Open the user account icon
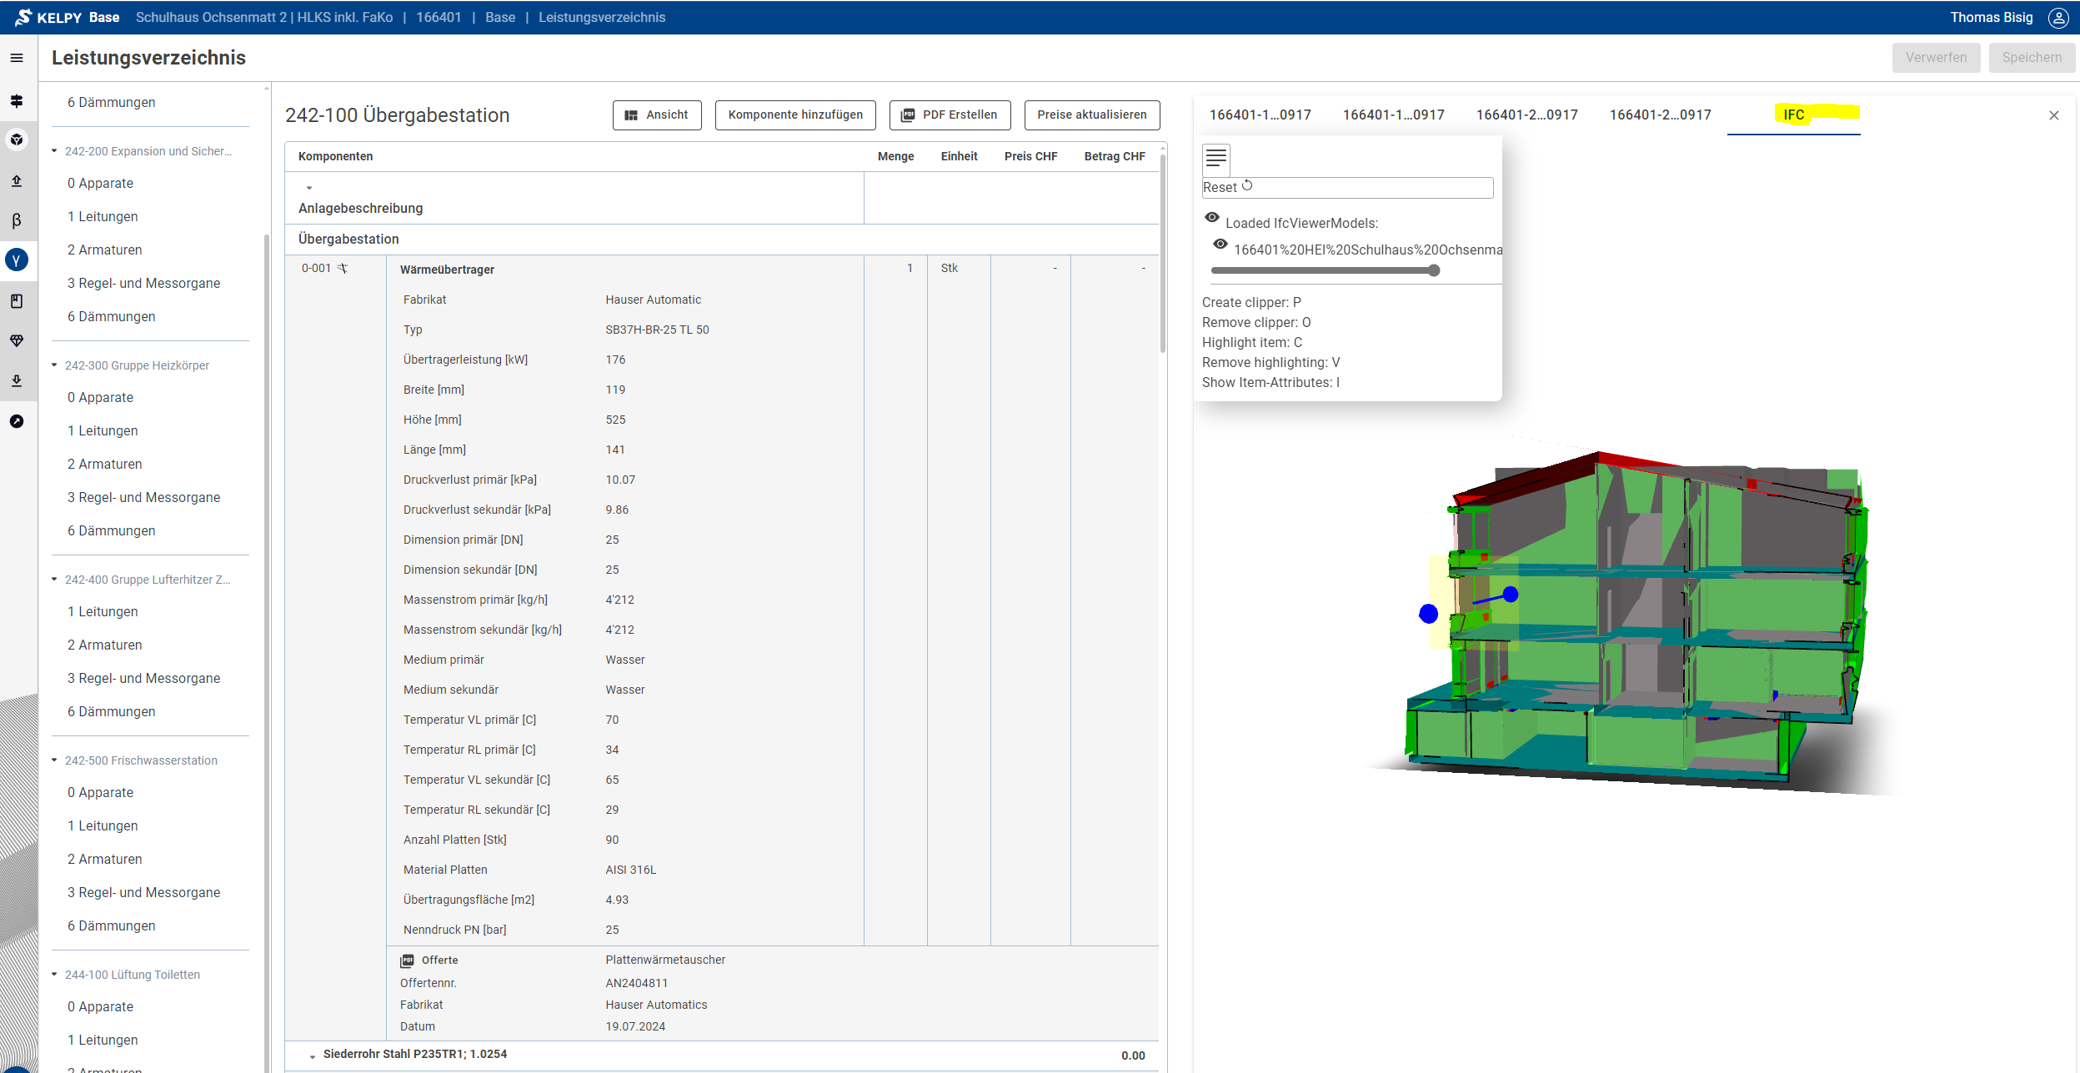 coord(2058,18)
